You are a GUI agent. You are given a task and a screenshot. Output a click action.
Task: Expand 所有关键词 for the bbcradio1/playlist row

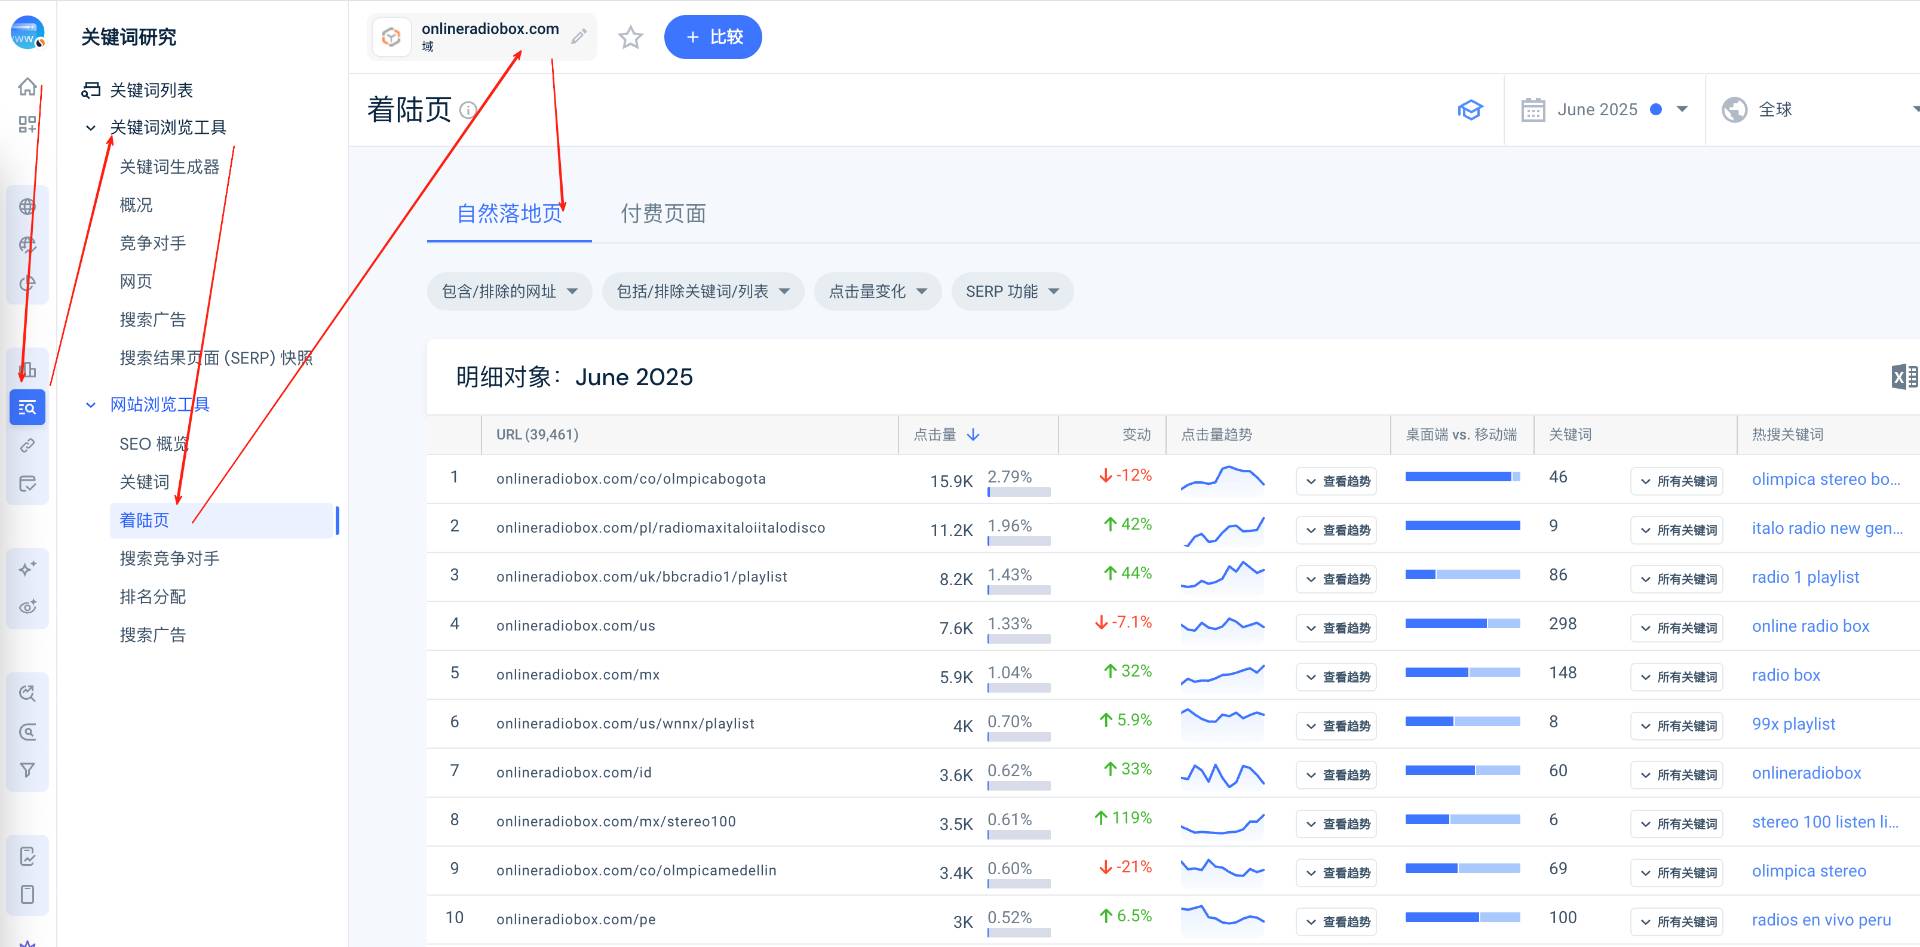pyautogui.click(x=1677, y=579)
